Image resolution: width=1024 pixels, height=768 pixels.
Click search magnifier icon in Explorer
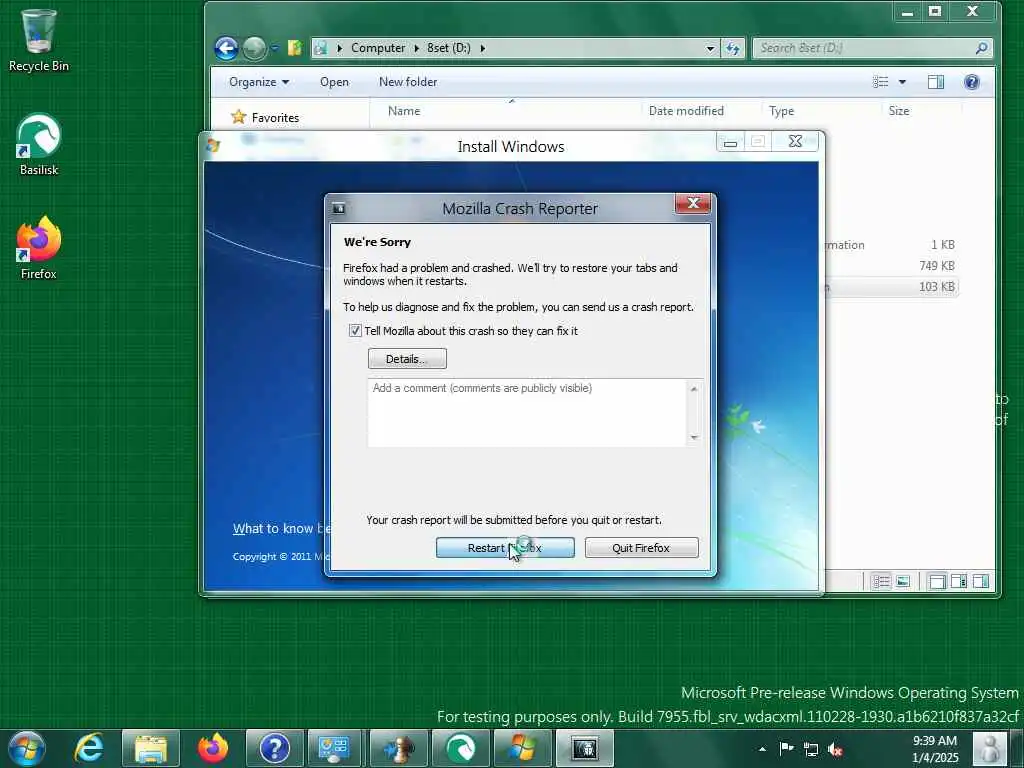(982, 48)
